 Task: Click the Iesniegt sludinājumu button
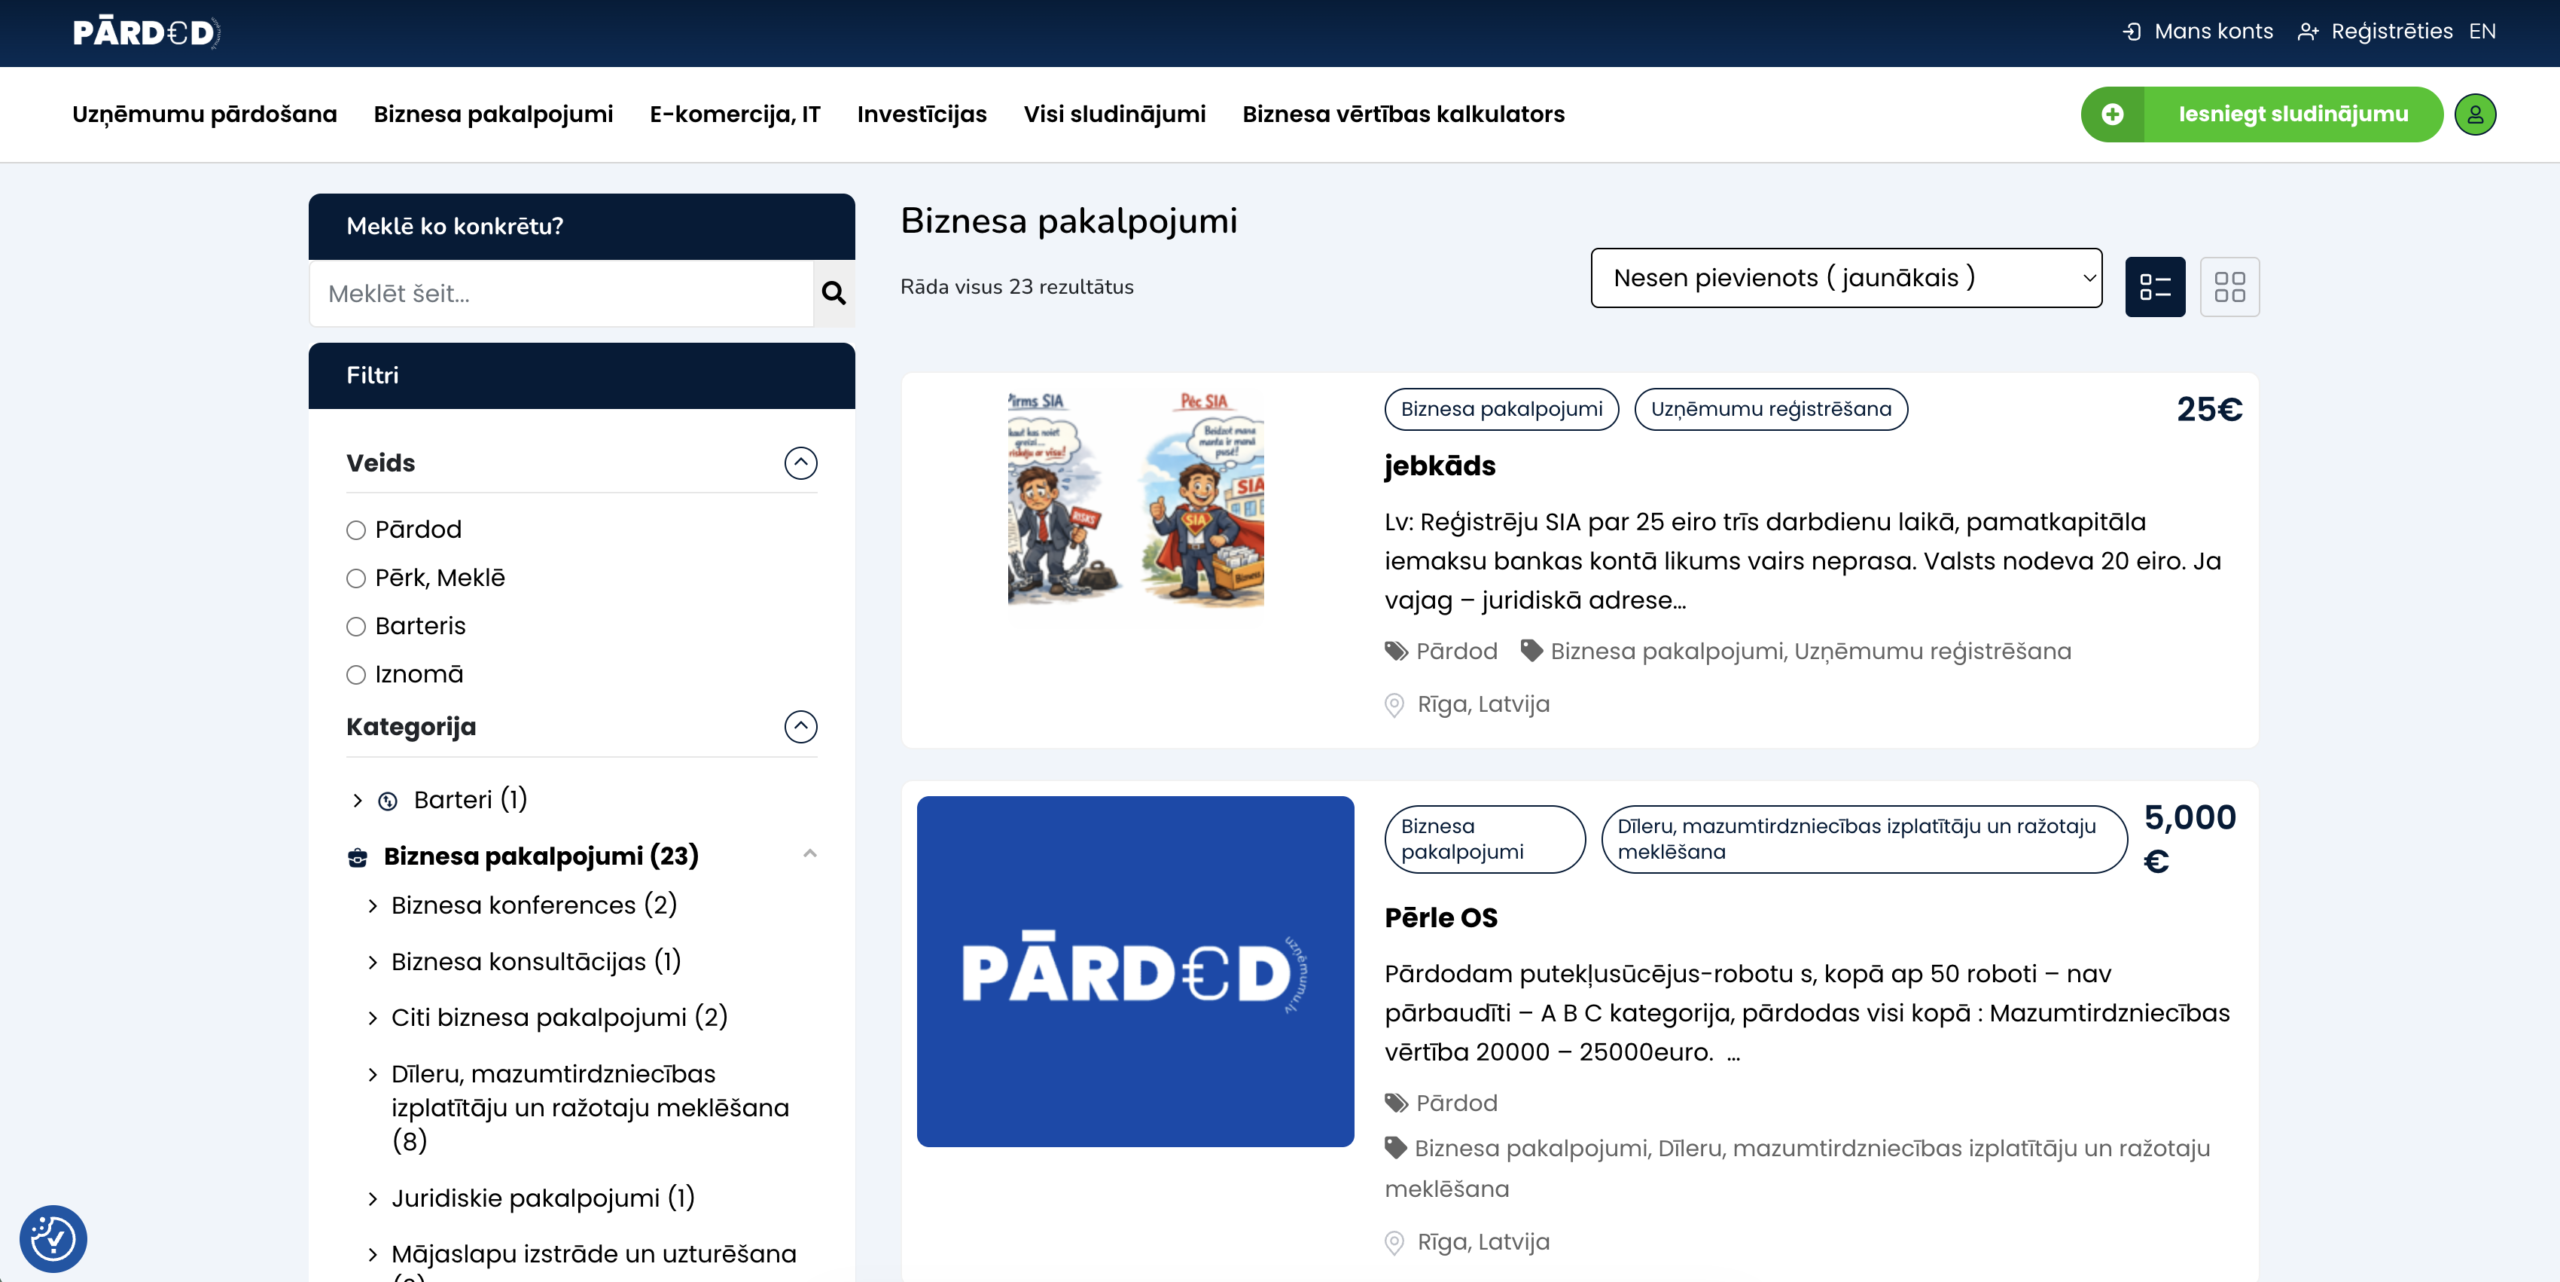click(2261, 115)
